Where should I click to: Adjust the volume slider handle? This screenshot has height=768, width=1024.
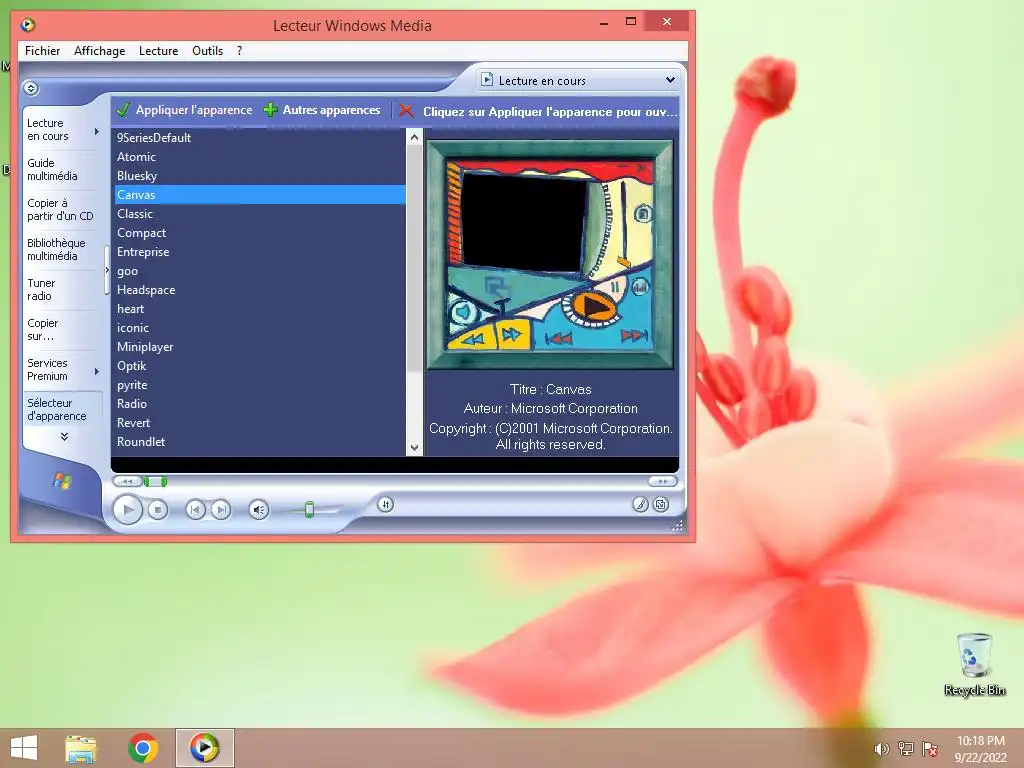pyautogui.click(x=310, y=509)
